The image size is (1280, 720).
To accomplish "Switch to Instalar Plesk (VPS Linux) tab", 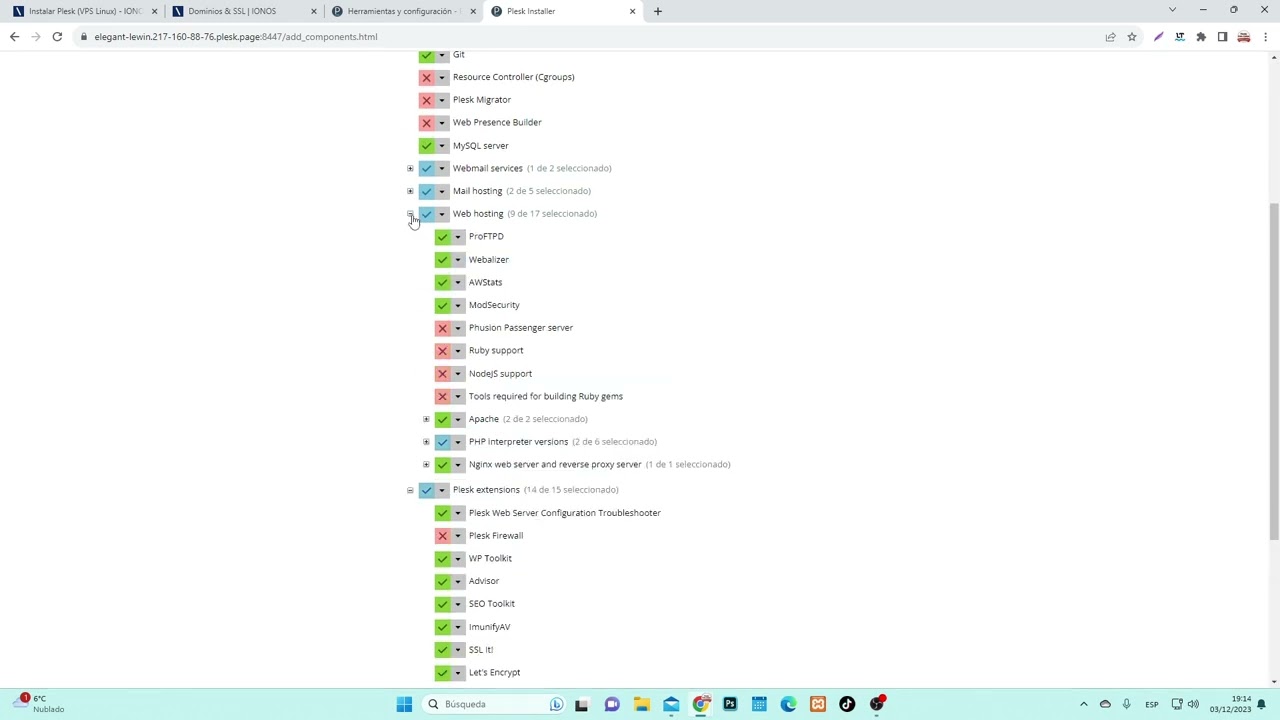I will tap(85, 11).
